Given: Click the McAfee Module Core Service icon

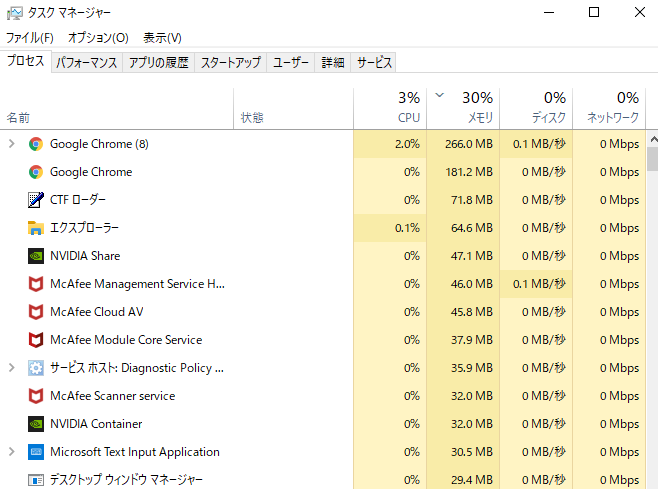Looking at the screenshot, I should [36, 340].
